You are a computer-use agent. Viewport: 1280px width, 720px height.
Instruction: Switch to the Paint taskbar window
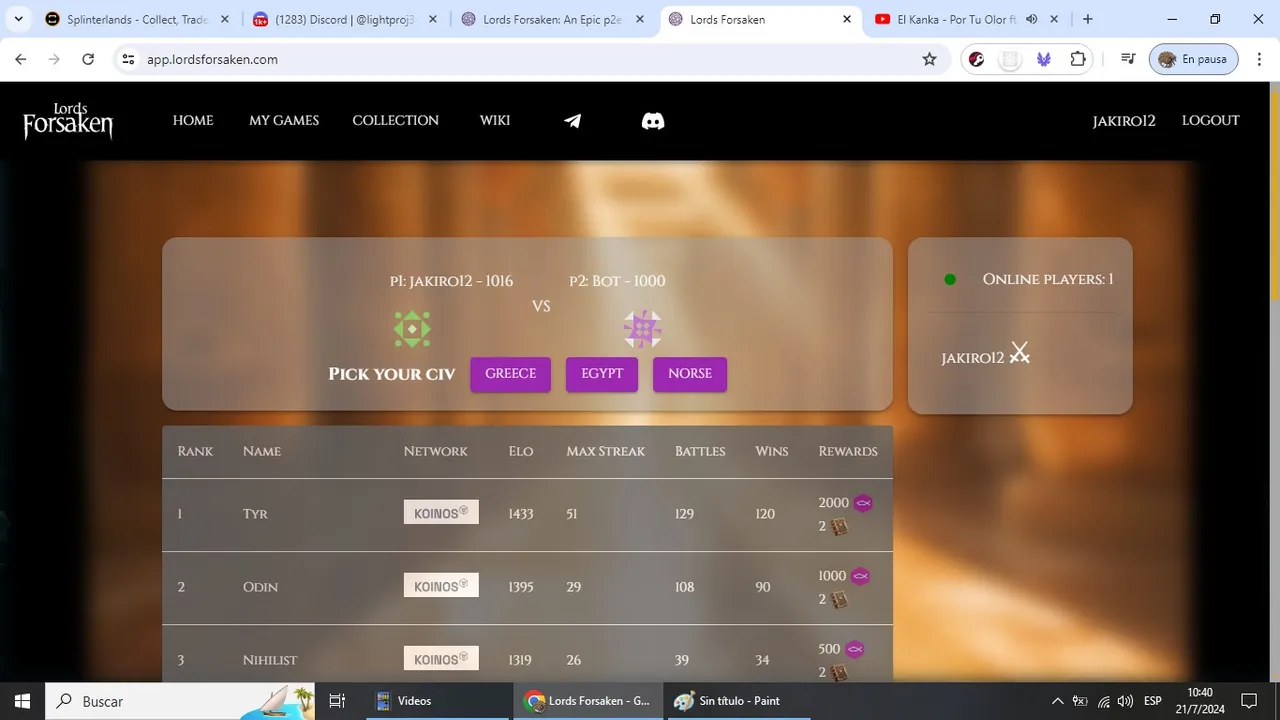738,701
